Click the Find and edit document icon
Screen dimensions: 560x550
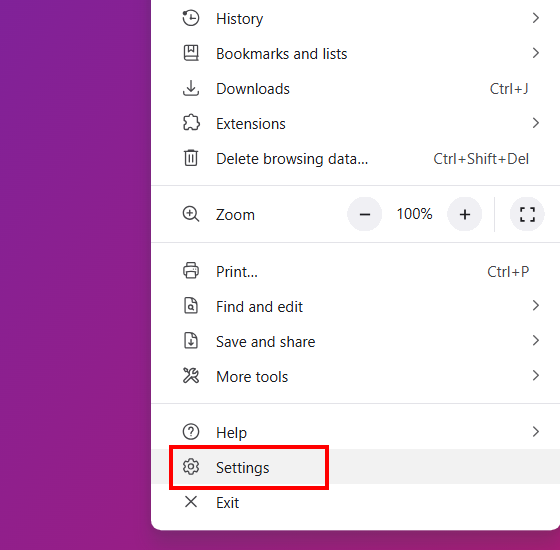[x=191, y=306]
